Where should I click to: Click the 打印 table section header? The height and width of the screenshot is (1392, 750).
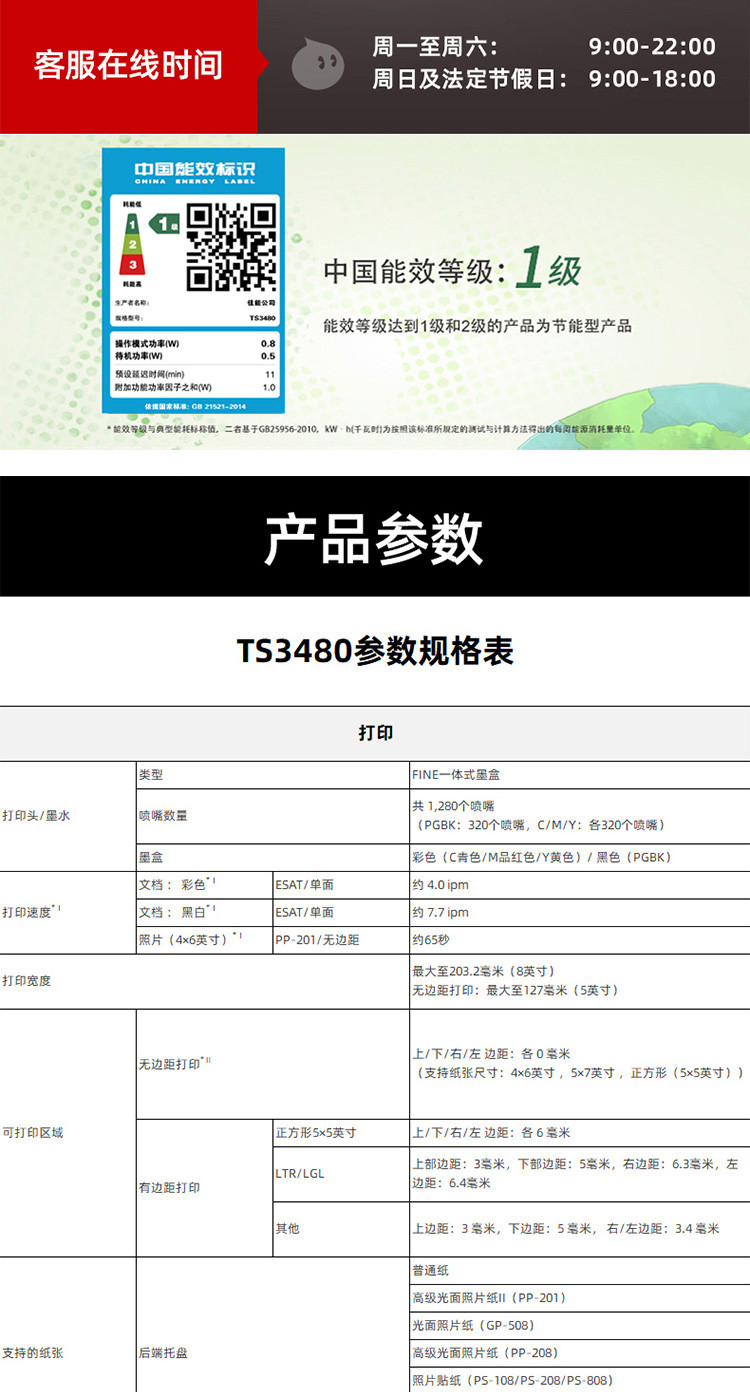375,733
